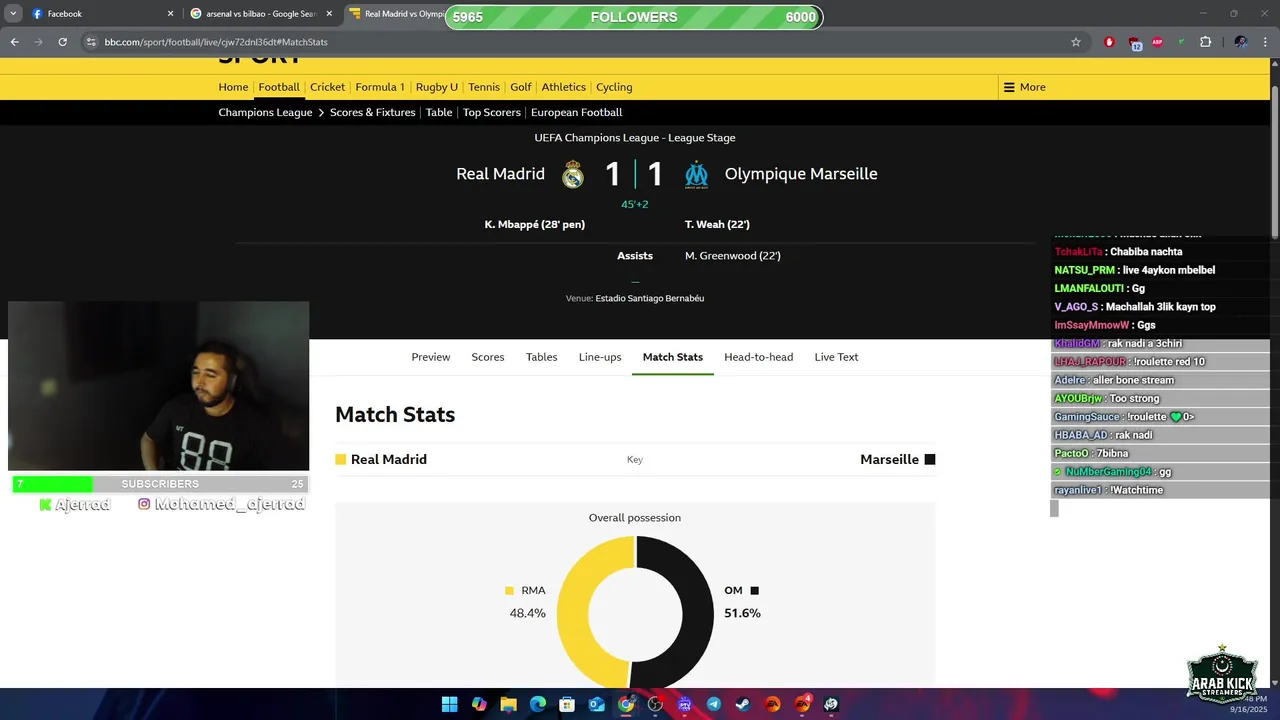Viewport: 1280px width, 720px height.
Task: Open the extension showing badge 12
Action: click(x=1135, y=43)
